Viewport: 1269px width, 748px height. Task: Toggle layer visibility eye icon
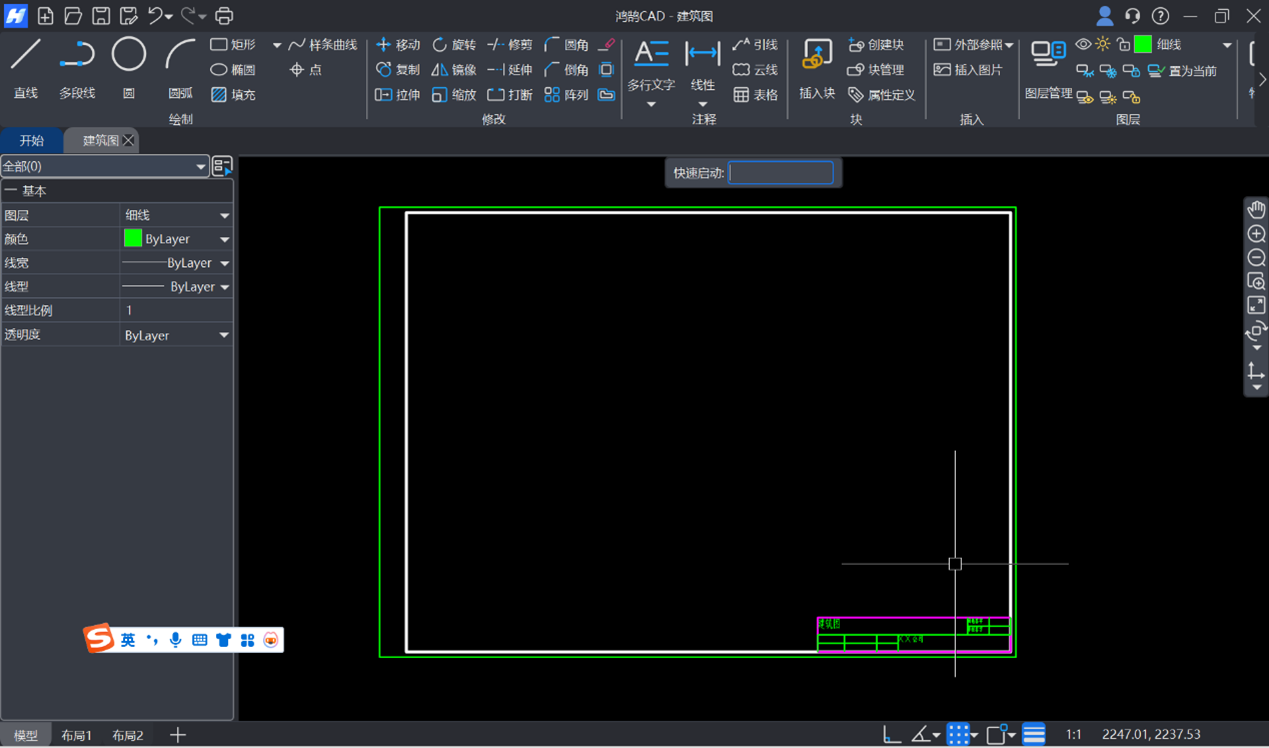click(x=1083, y=45)
